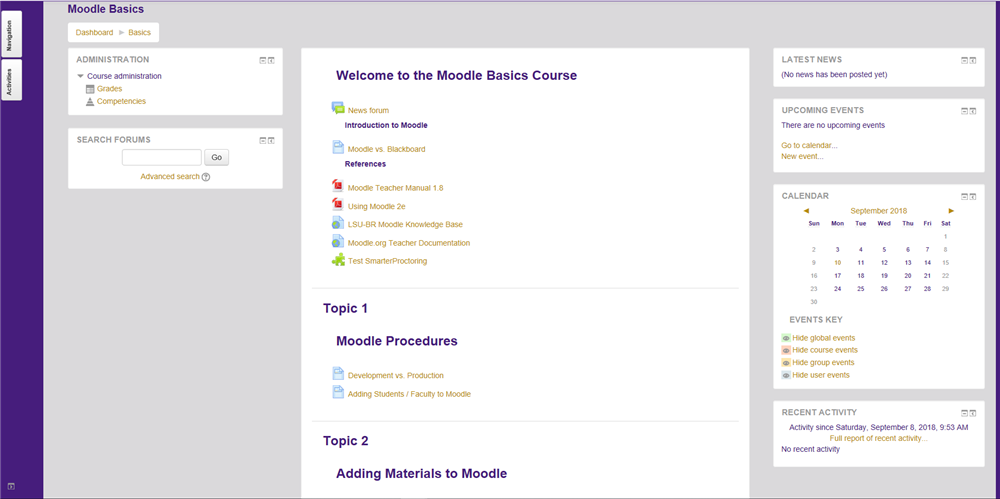Click the Moodle Teacher Manual 1.8 PDF icon

pyautogui.click(x=338, y=186)
